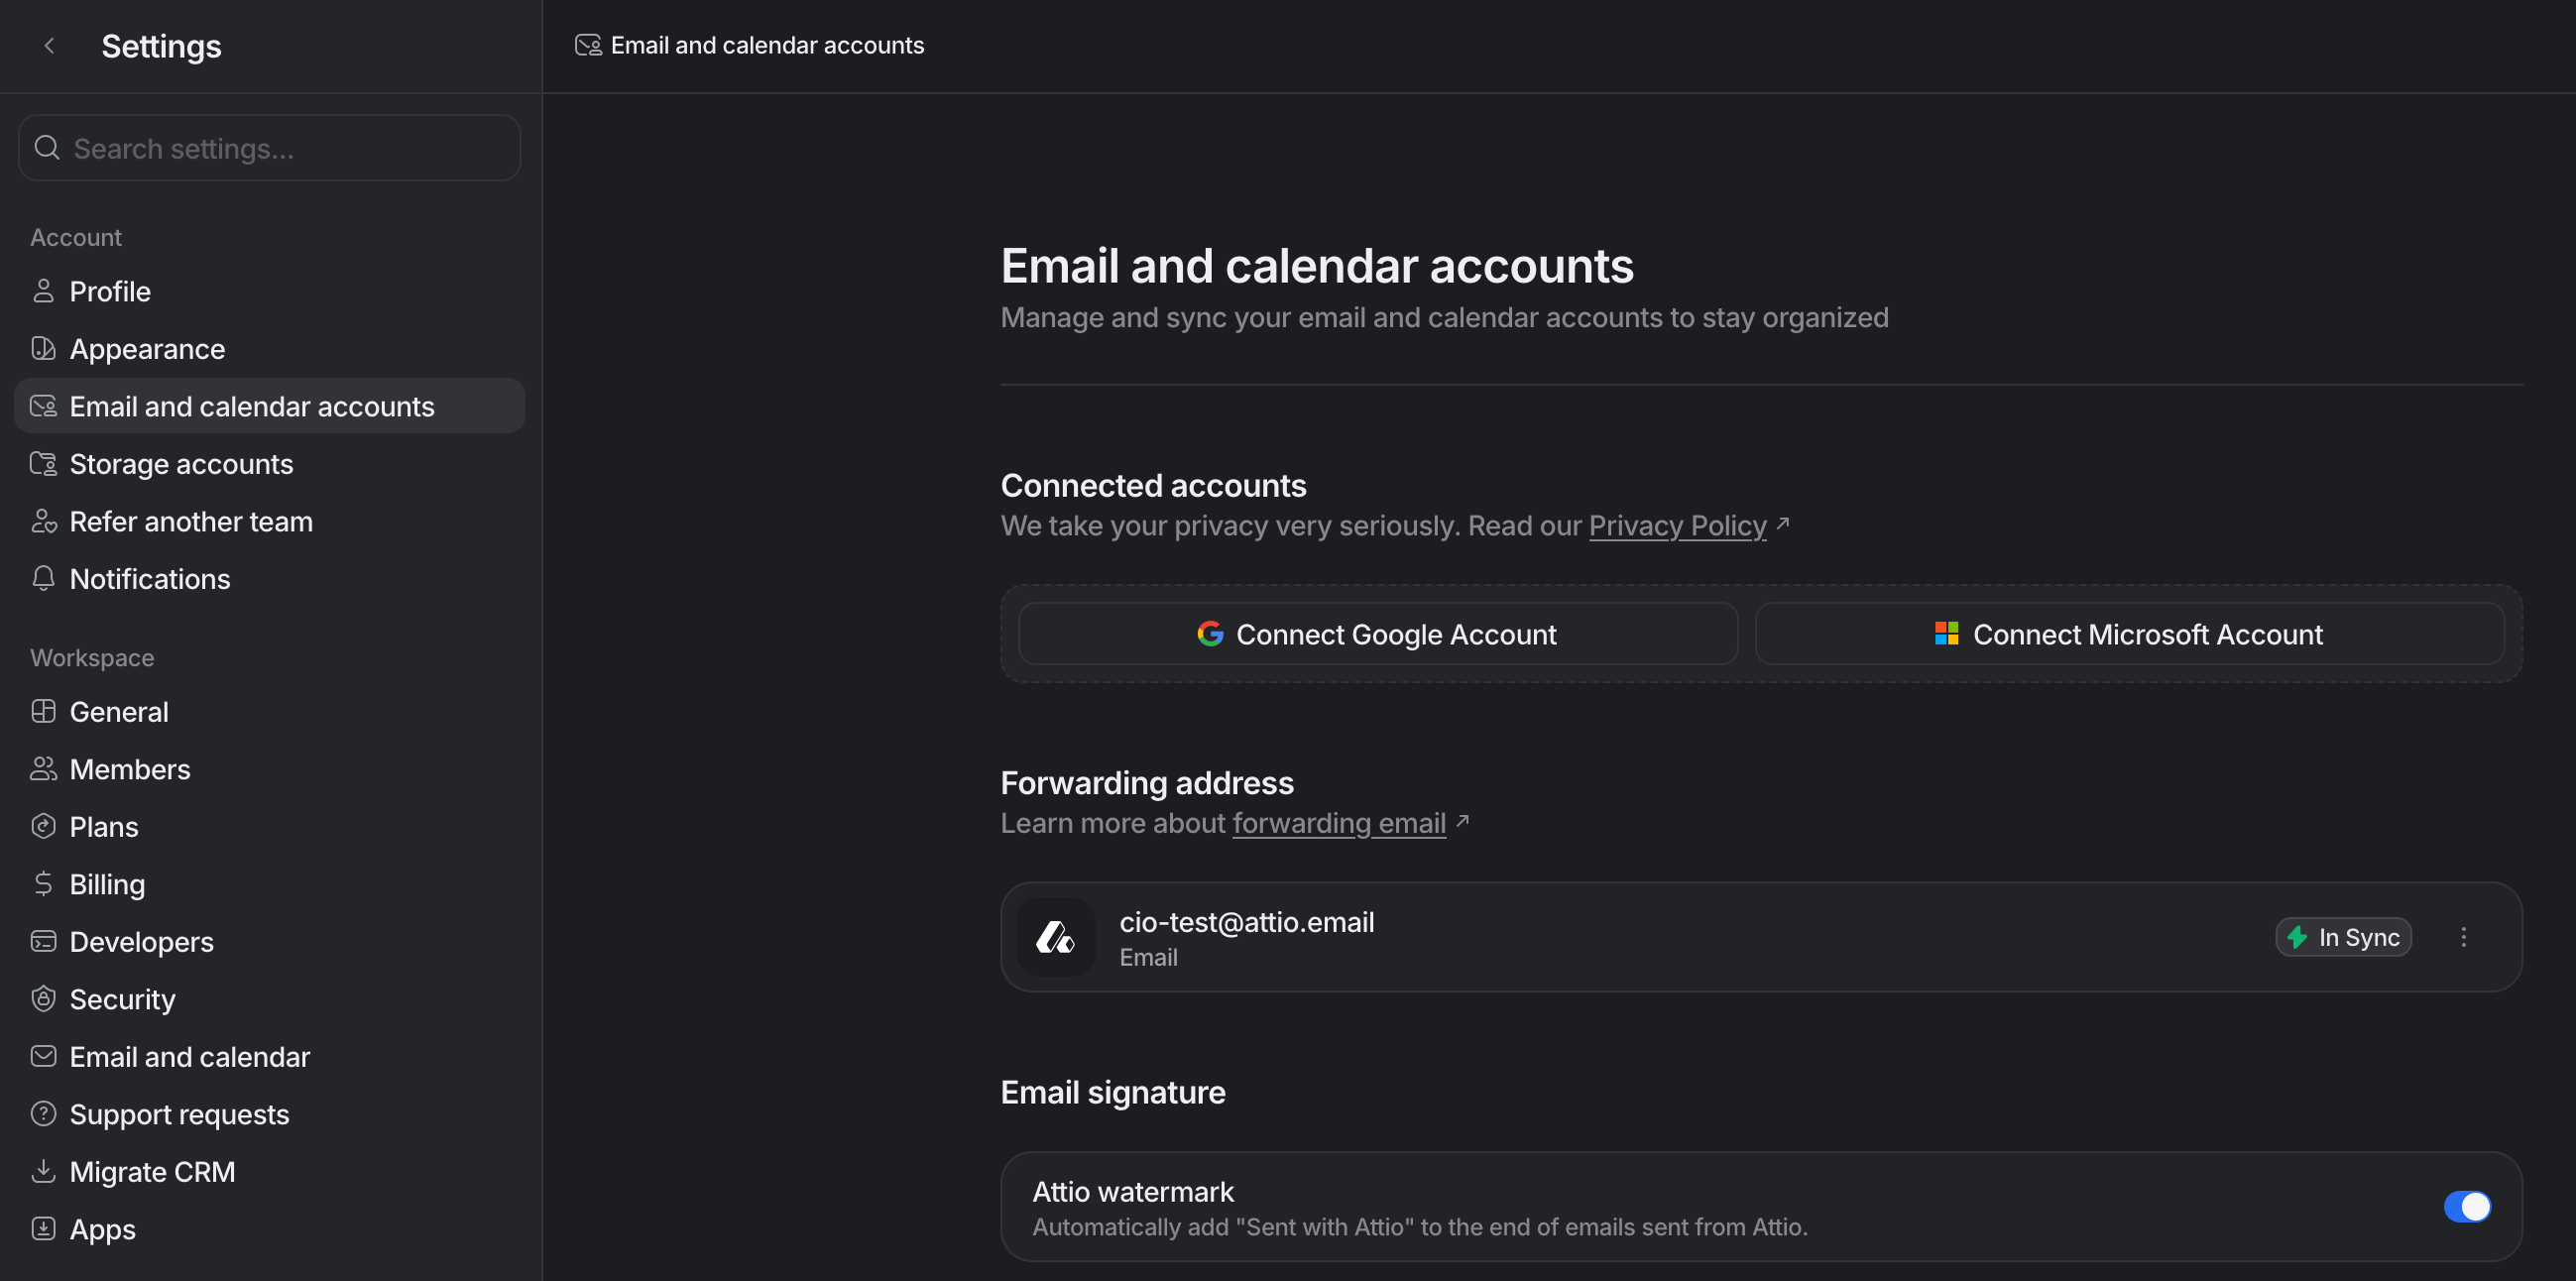This screenshot has width=2576, height=1281.
Task: Click the Notifications bell icon
Action: pos(43,580)
